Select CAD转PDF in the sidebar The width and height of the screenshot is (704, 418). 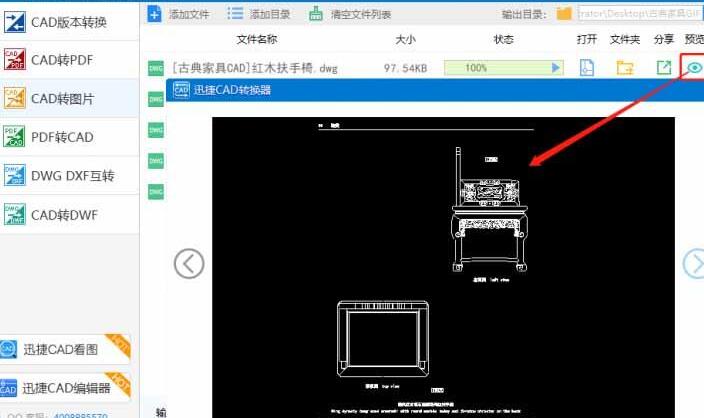(69, 60)
